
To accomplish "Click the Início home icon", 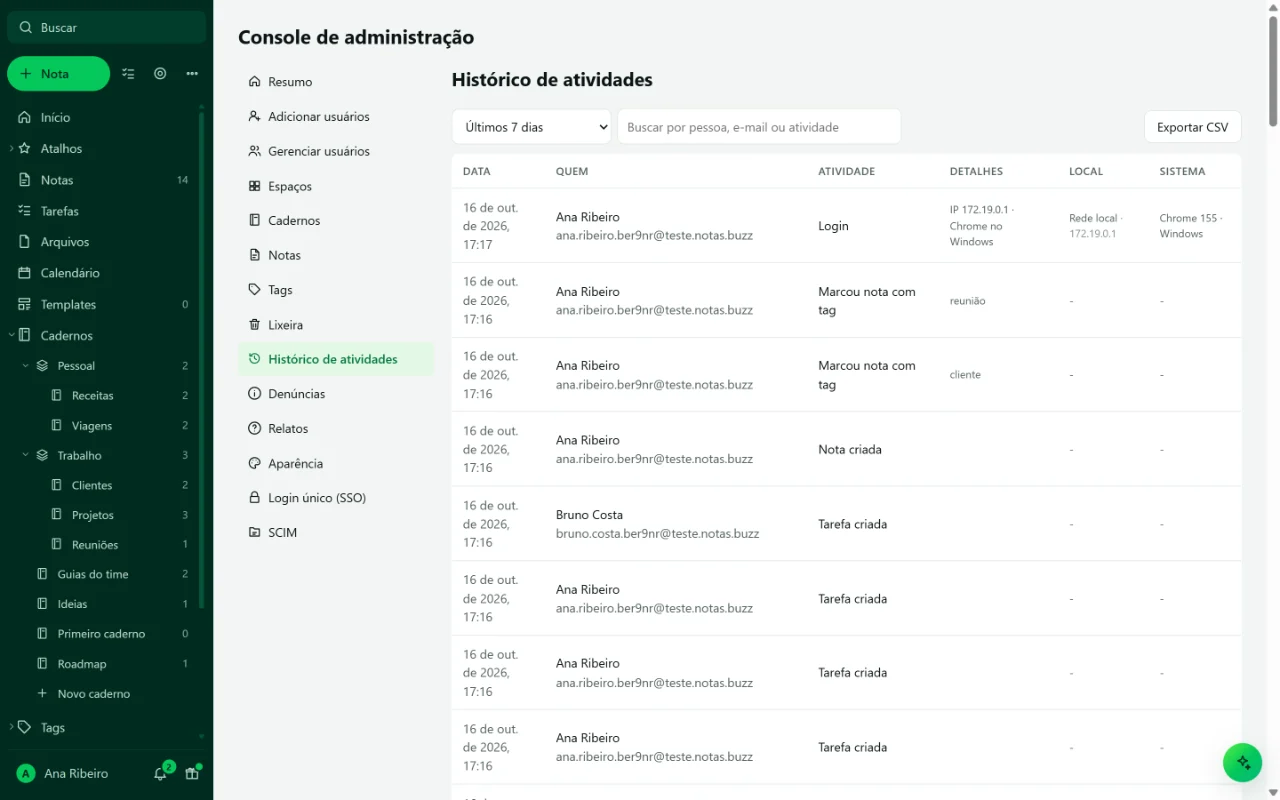I will pyautogui.click(x=25, y=117).
